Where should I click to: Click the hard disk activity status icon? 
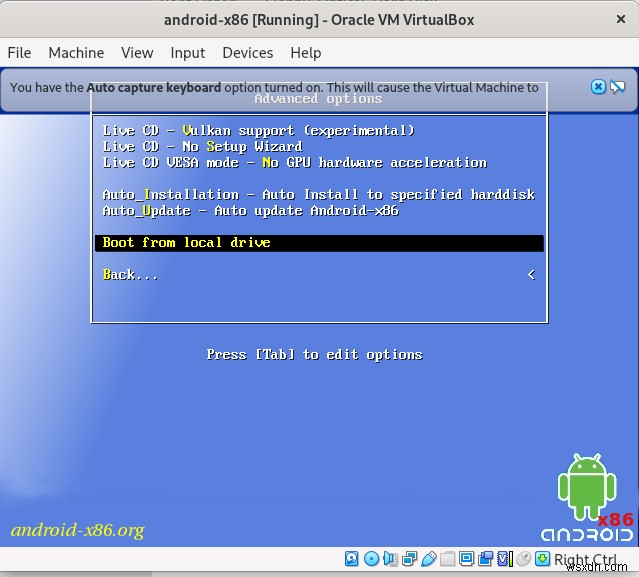tap(351, 559)
